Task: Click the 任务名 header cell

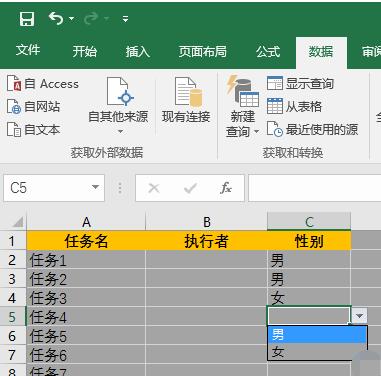Action: click(86, 241)
